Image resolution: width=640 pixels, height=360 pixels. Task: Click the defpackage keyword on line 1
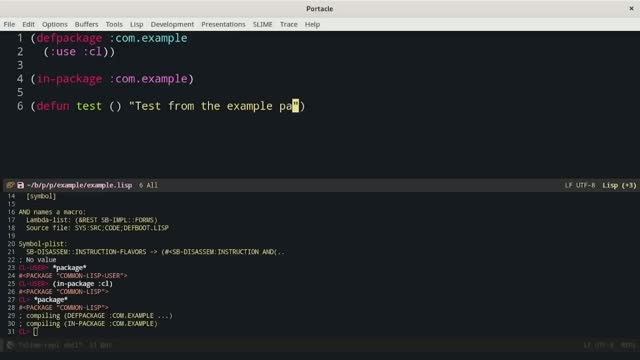coord(69,38)
